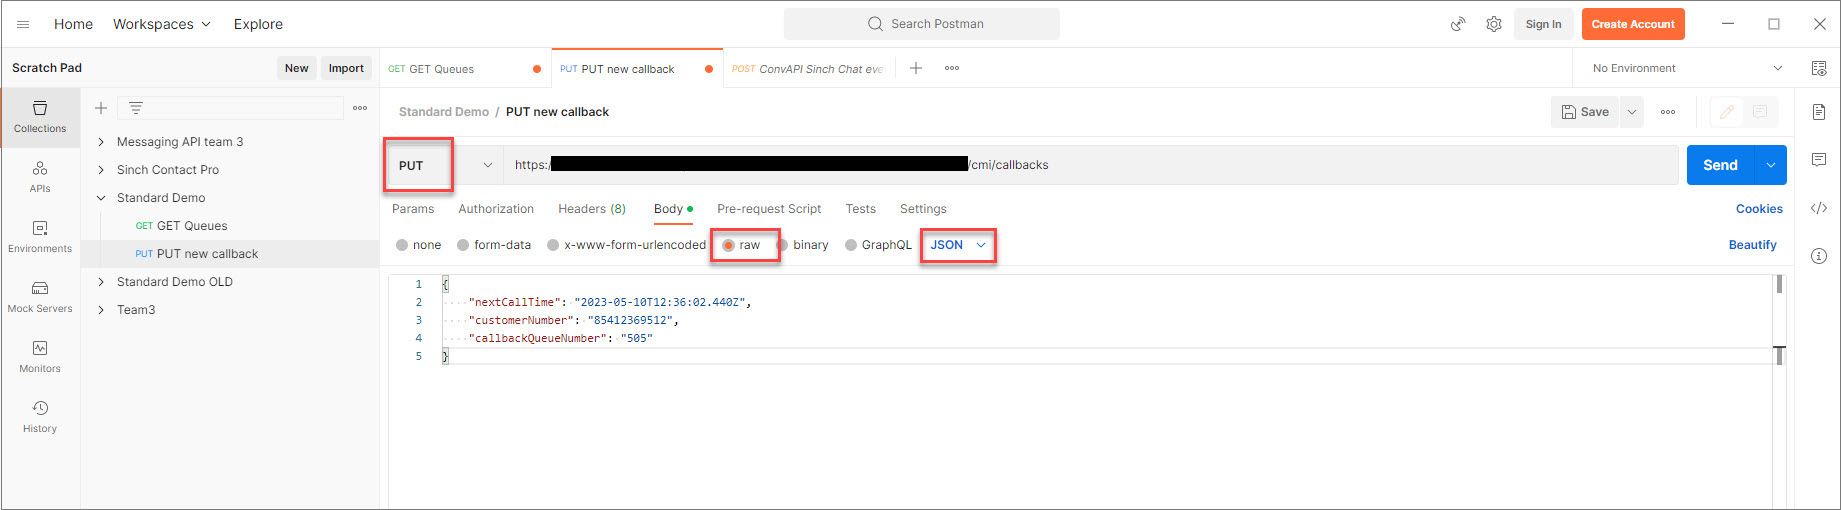Expand the Standard Demo OLD collection
Image resolution: width=1841 pixels, height=510 pixels.
pos(101,282)
